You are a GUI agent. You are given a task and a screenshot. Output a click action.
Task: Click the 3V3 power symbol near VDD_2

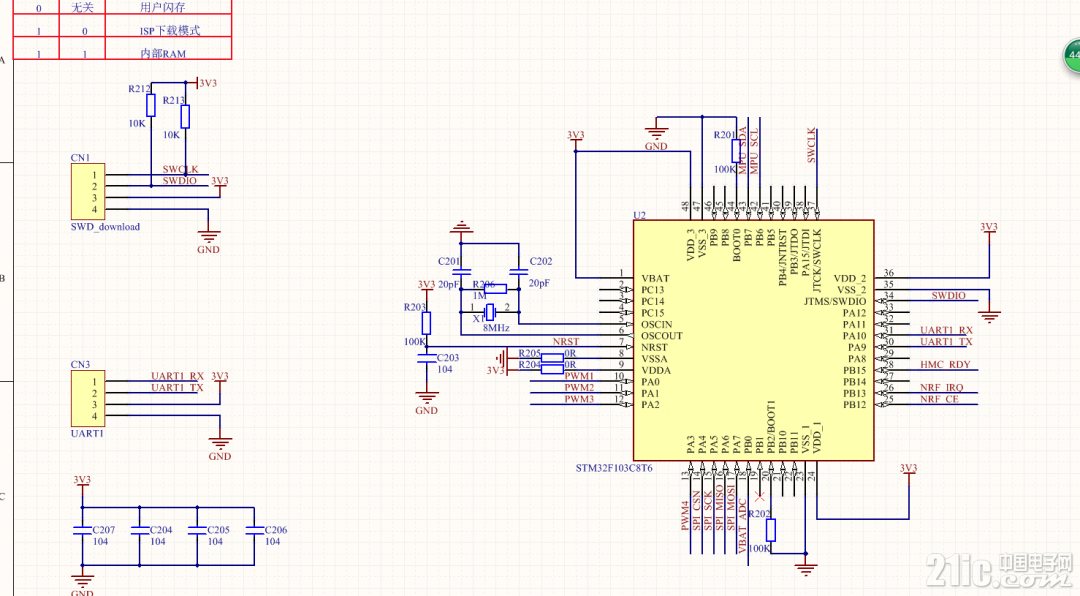(x=989, y=231)
